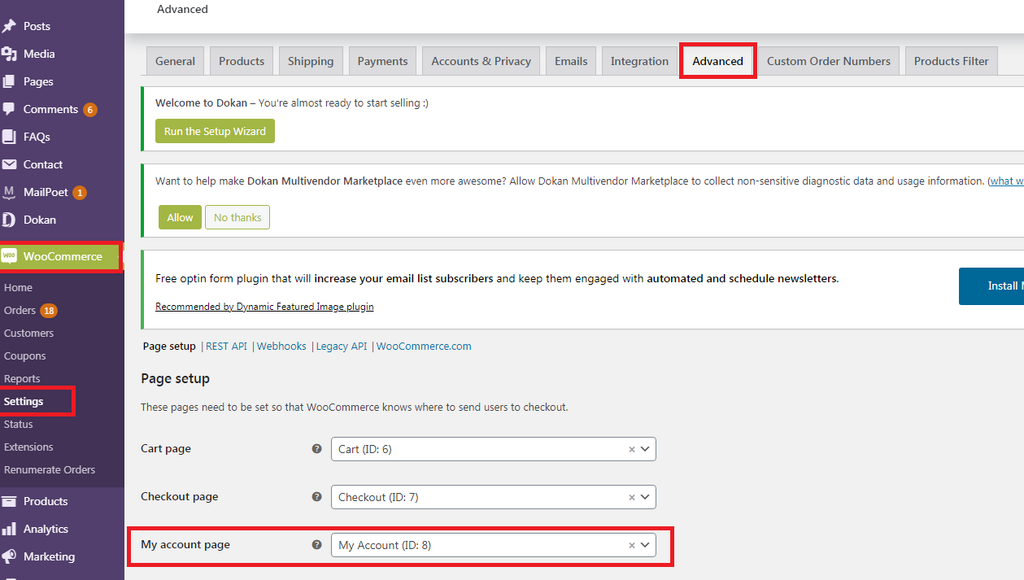Click the Products archive icon in sidebar
Image resolution: width=1024 pixels, height=580 pixels.
tap(8, 501)
